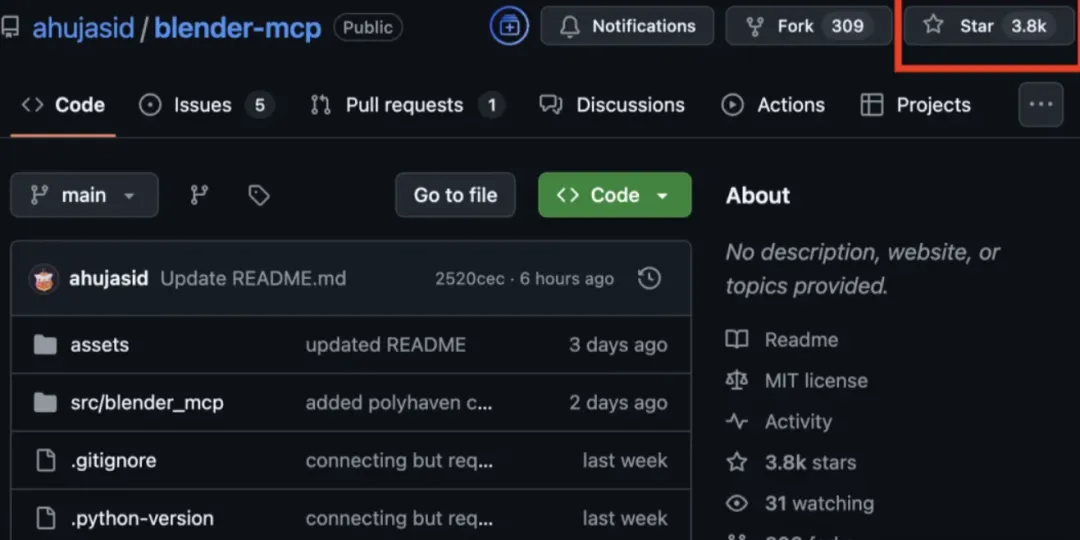Click the eye icon next to 31 watching
Viewport: 1080px width, 540px height.
[737, 503]
